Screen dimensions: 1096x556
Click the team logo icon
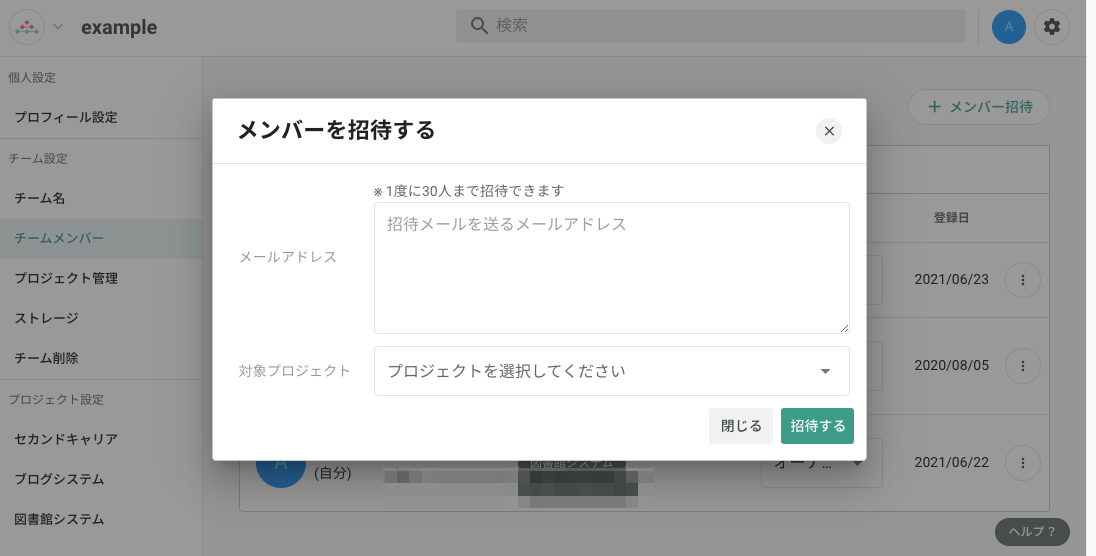[27, 27]
